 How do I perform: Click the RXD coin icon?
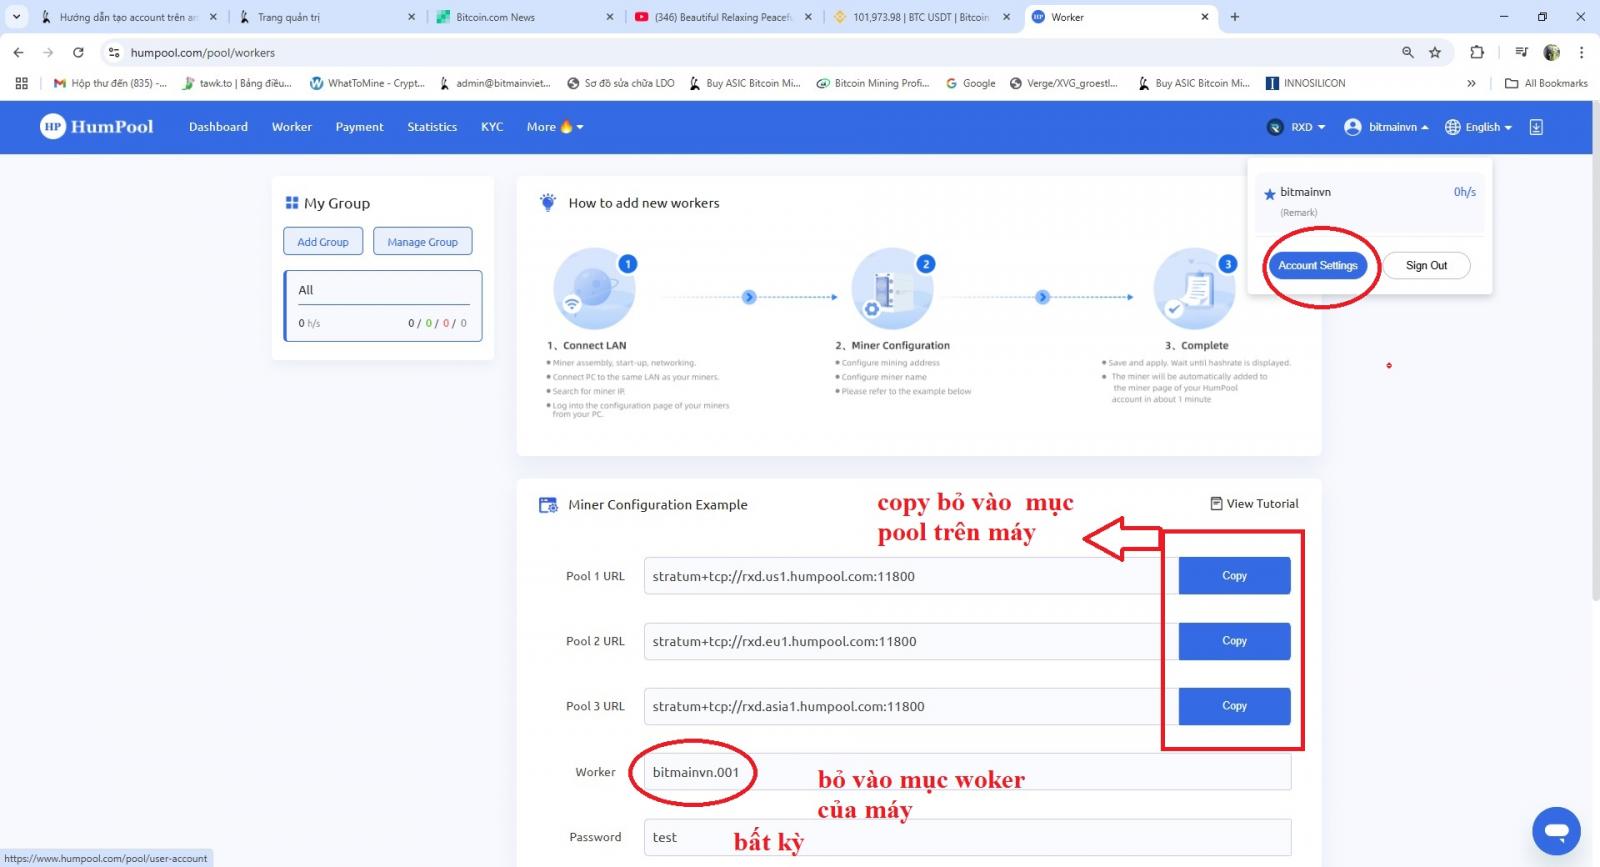click(1275, 127)
